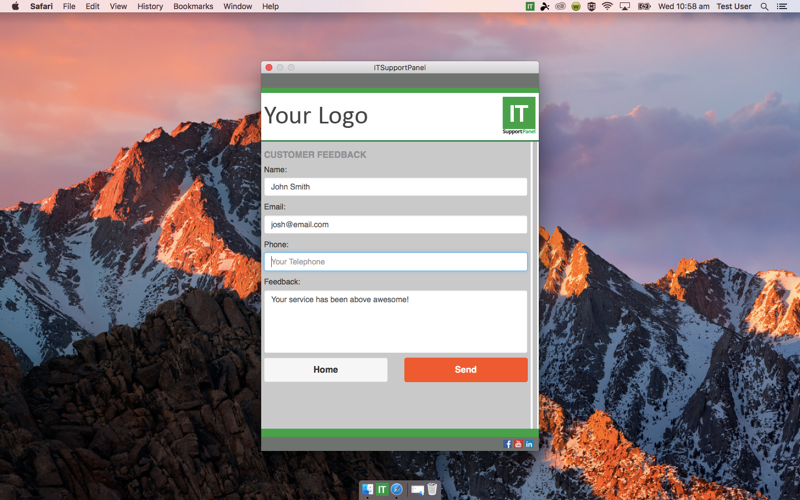The width and height of the screenshot is (800, 500).
Task: Click the Email: label
Action: (x=274, y=207)
